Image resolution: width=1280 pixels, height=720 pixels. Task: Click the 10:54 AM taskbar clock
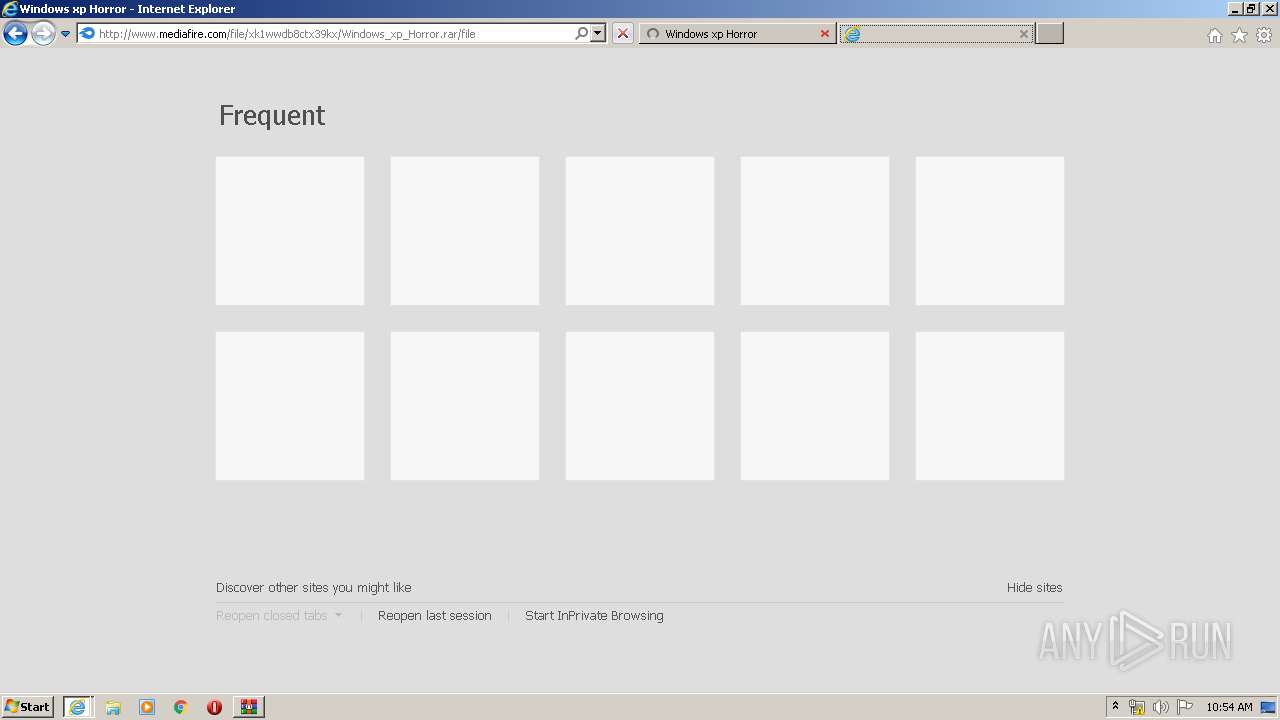coord(1229,707)
